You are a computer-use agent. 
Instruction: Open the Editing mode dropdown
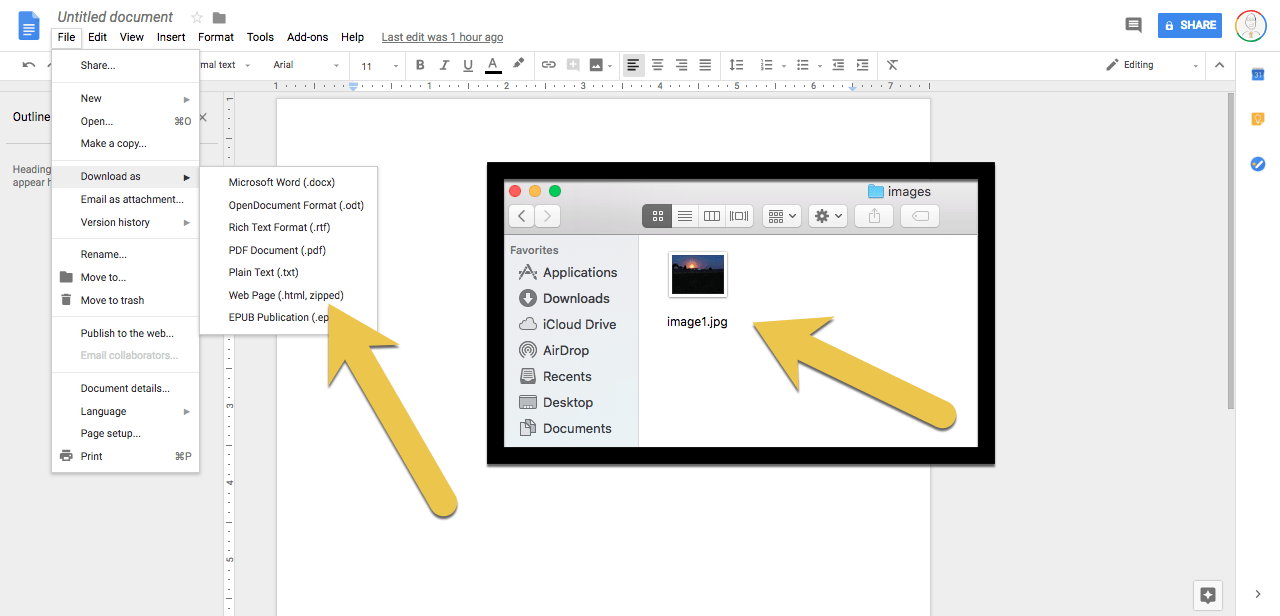tap(1151, 65)
